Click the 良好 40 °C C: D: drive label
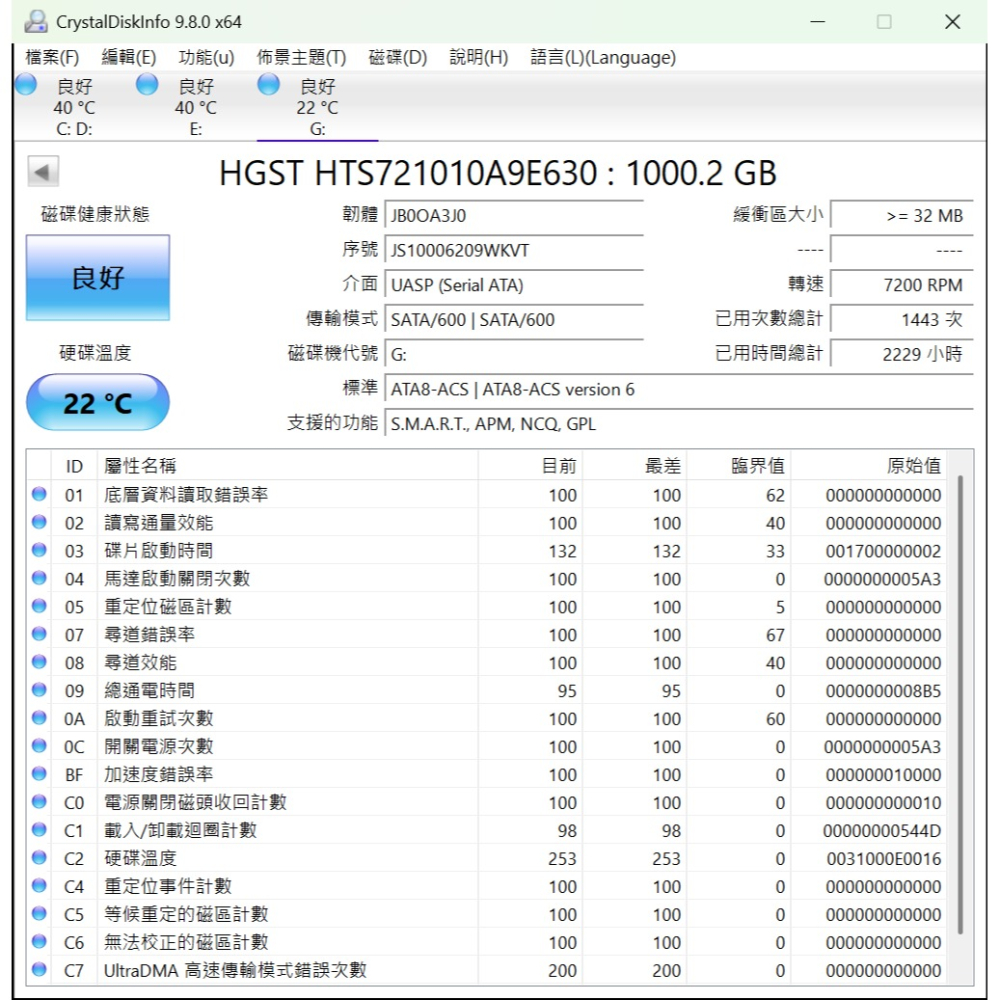 coord(75,107)
